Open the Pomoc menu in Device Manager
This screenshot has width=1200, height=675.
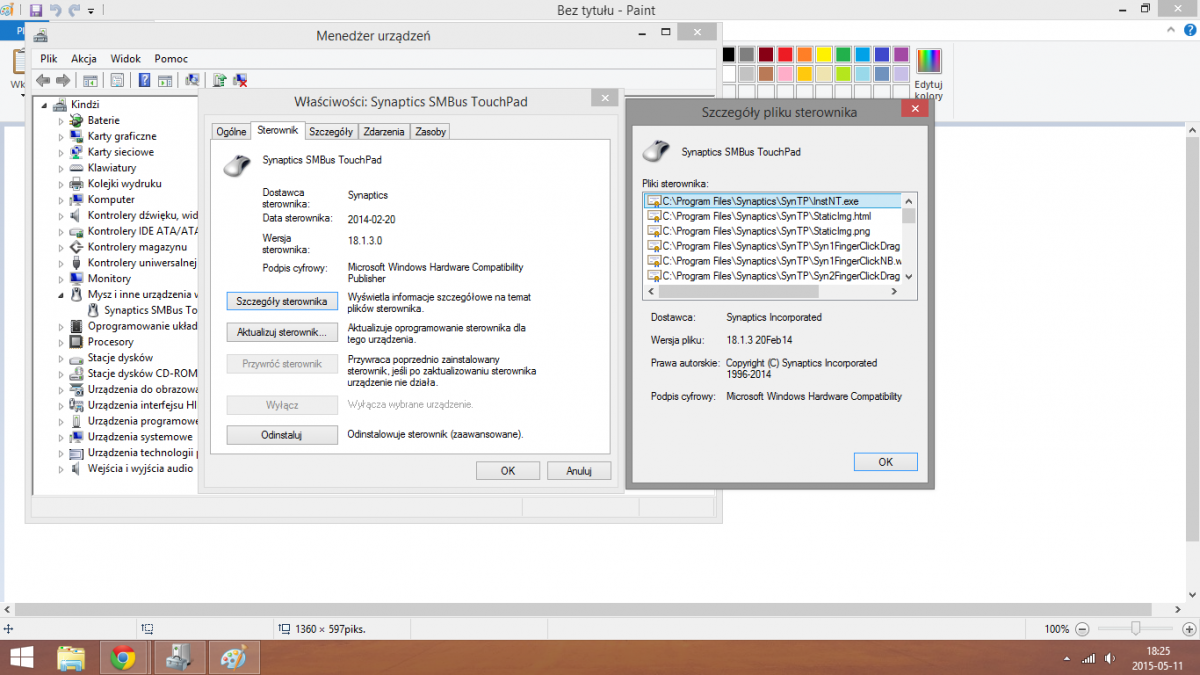pyautogui.click(x=171, y=59)
